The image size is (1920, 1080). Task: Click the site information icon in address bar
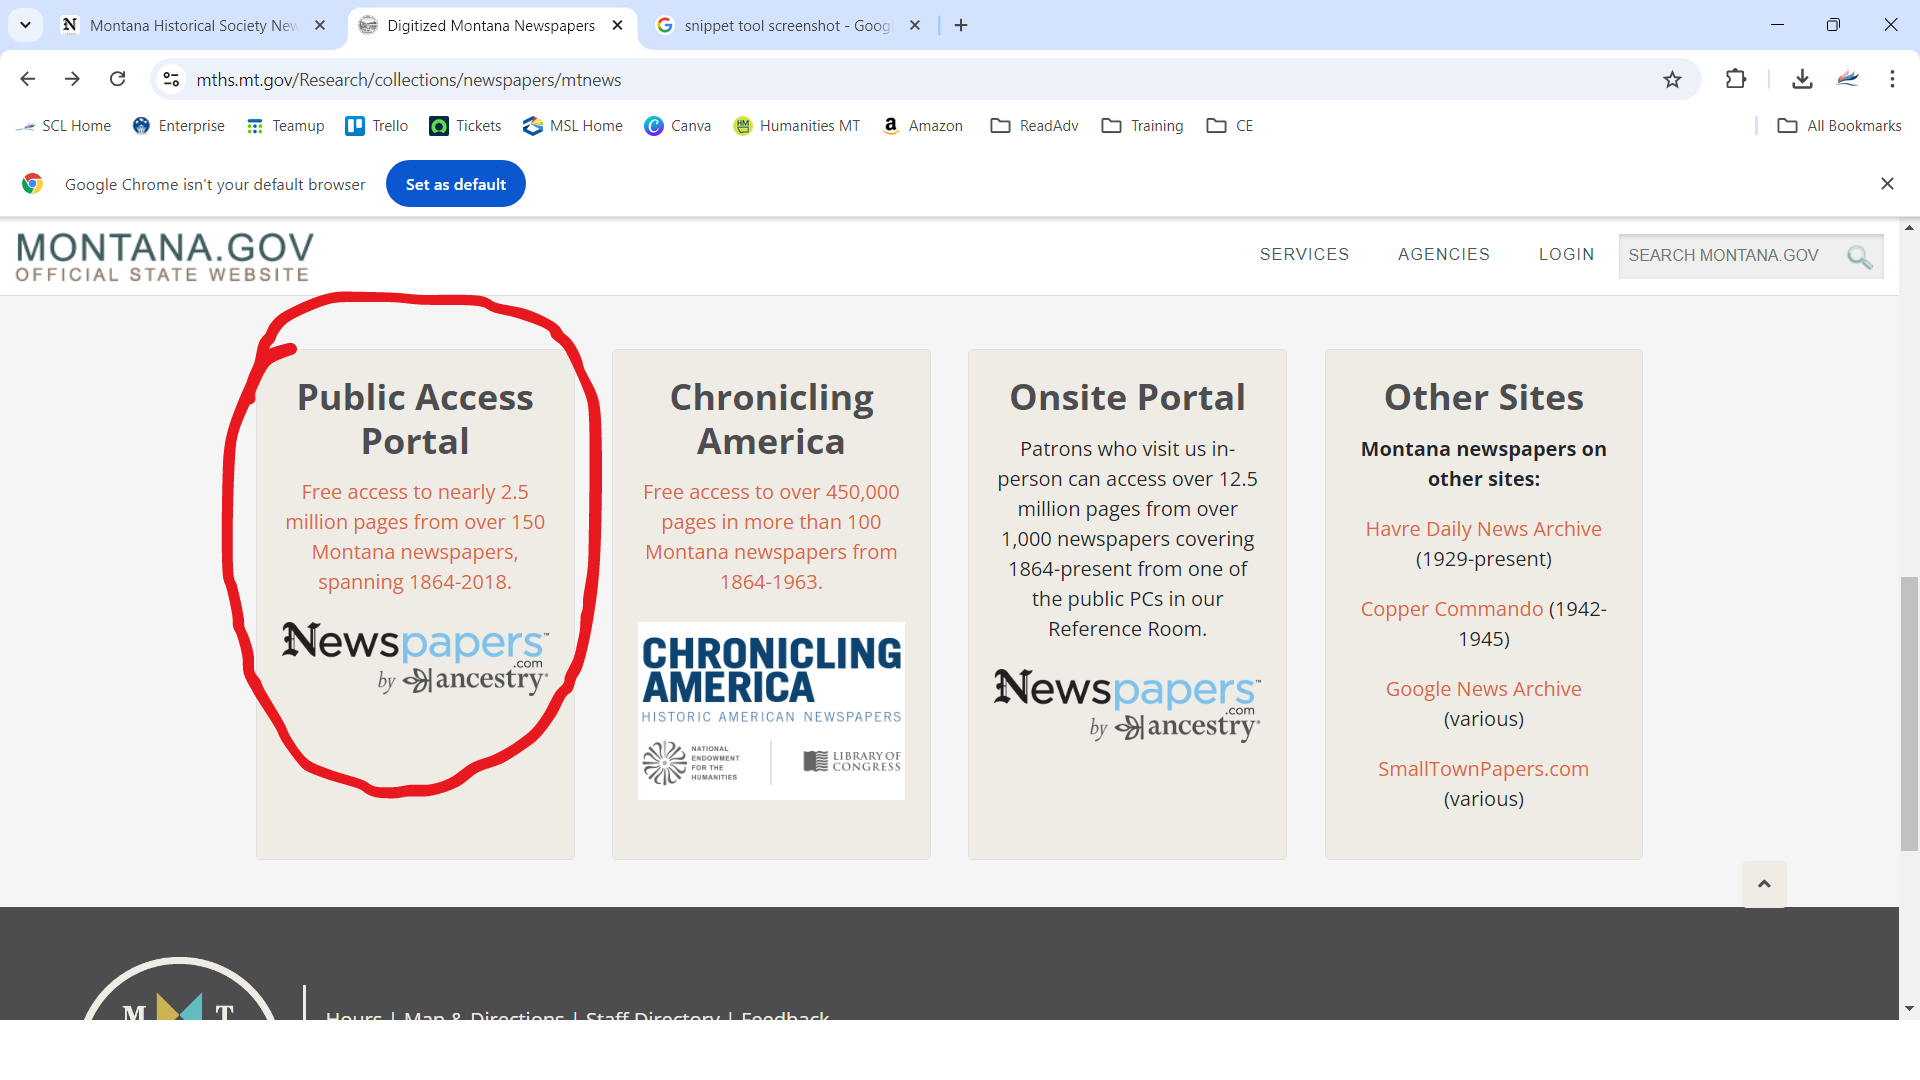pyautogui.click(x=171, y=79)
